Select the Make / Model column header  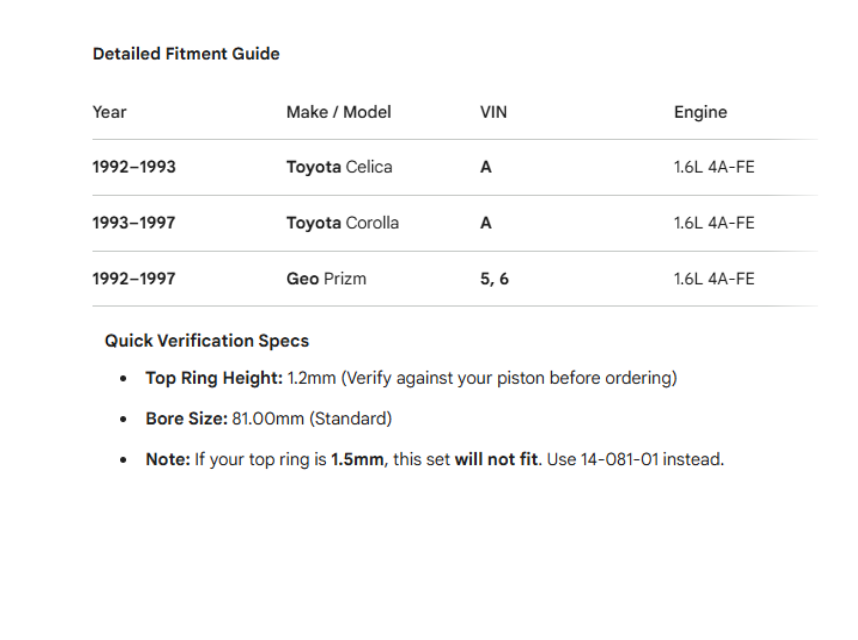tap(339, 112)
